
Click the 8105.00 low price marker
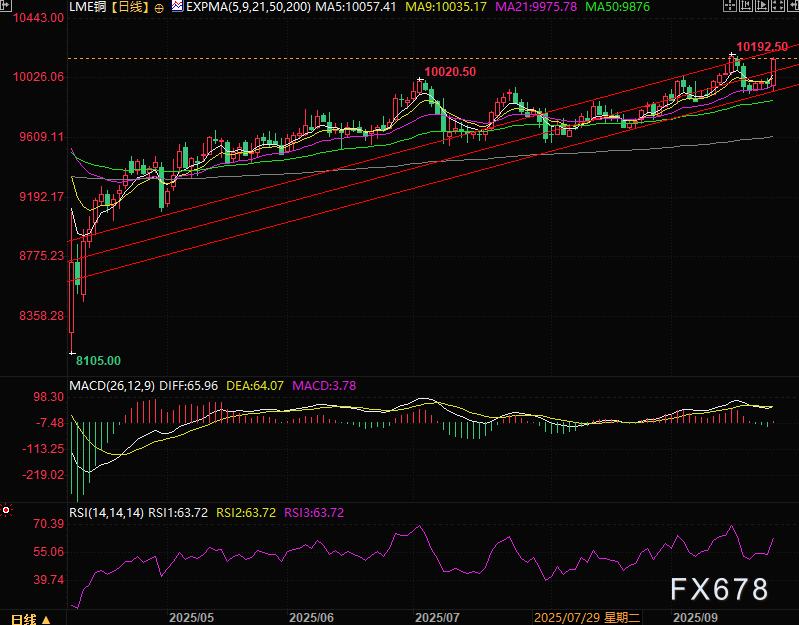click(98, 360)
